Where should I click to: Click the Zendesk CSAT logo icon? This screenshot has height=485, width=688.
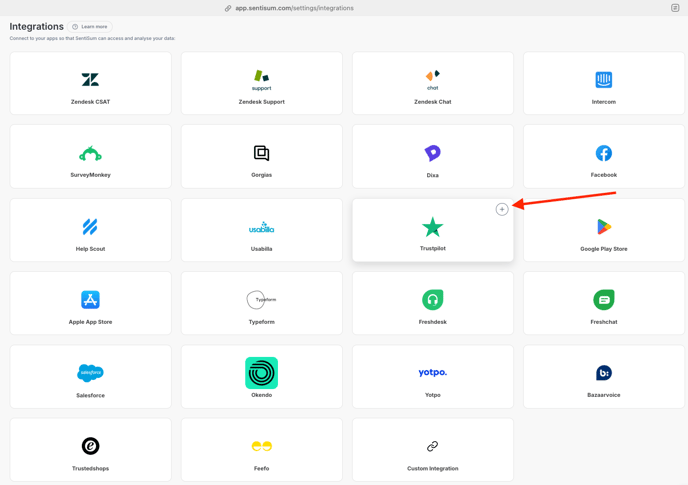pos(90,79)
